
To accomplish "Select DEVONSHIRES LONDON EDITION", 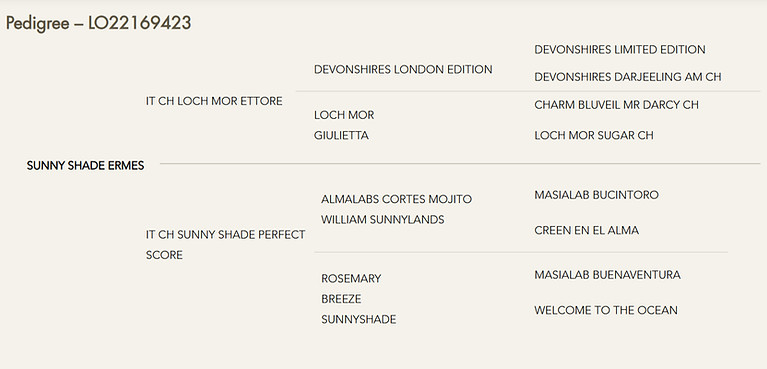I will pos(403,69).
